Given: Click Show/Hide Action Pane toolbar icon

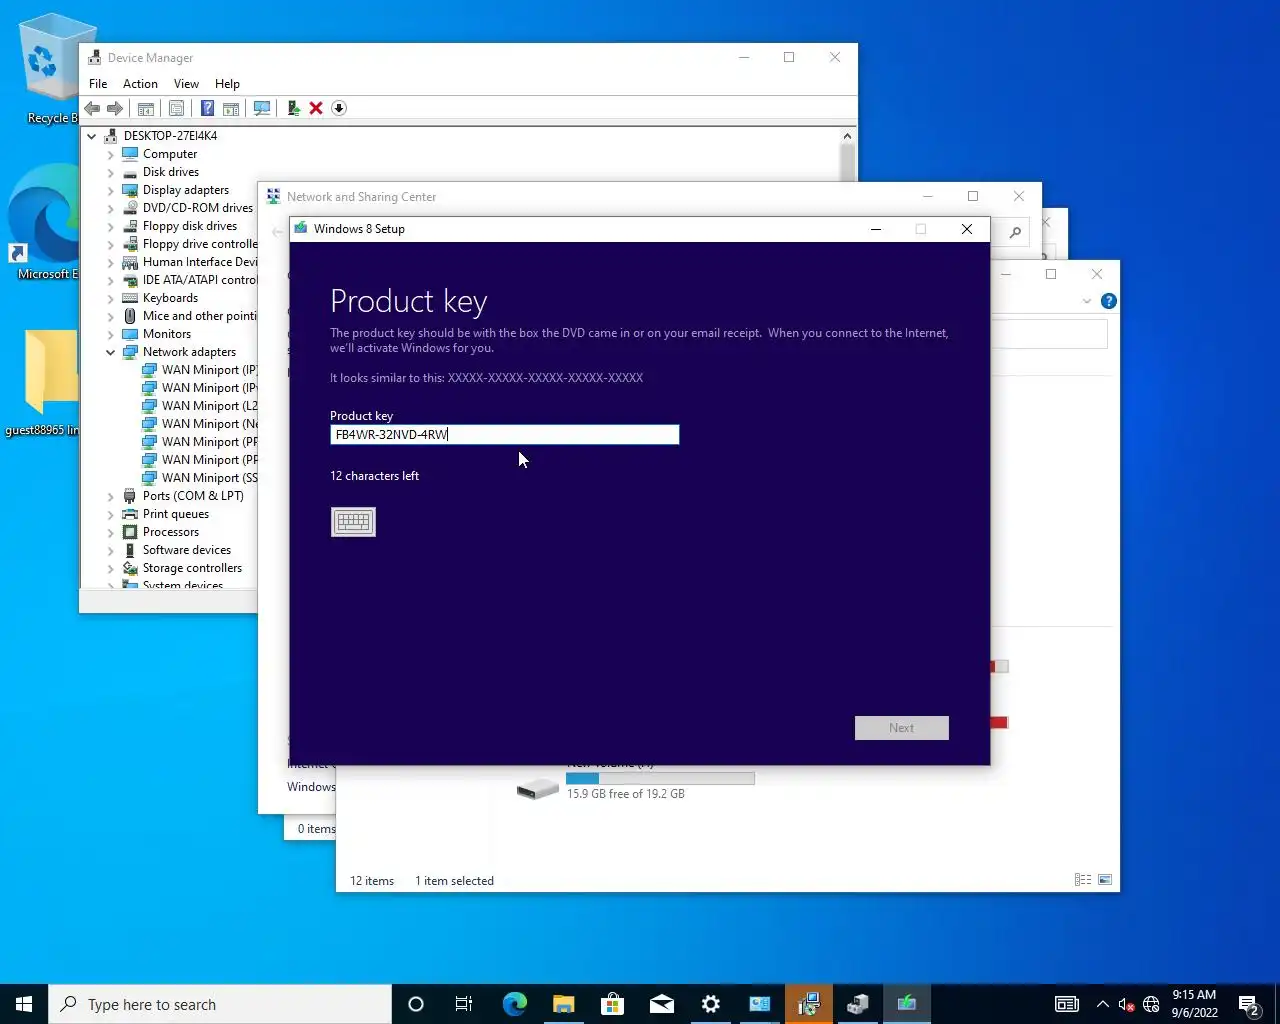Looking at the screenshot, I should [x=231, y=108].
